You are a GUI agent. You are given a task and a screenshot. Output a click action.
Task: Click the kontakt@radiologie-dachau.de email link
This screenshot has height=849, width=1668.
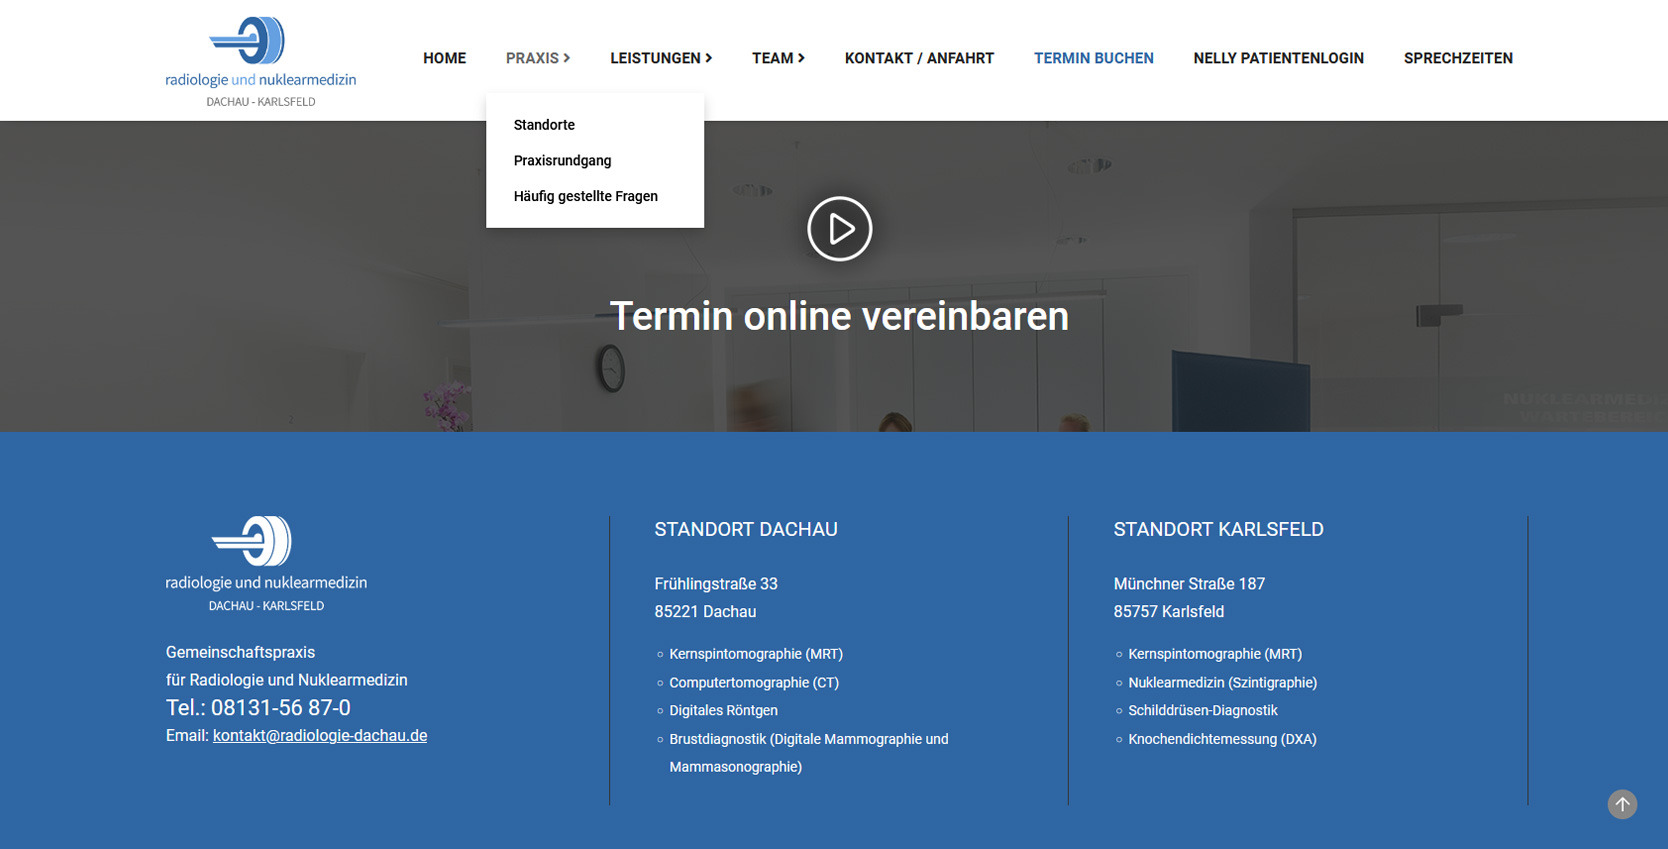(319, 736)
